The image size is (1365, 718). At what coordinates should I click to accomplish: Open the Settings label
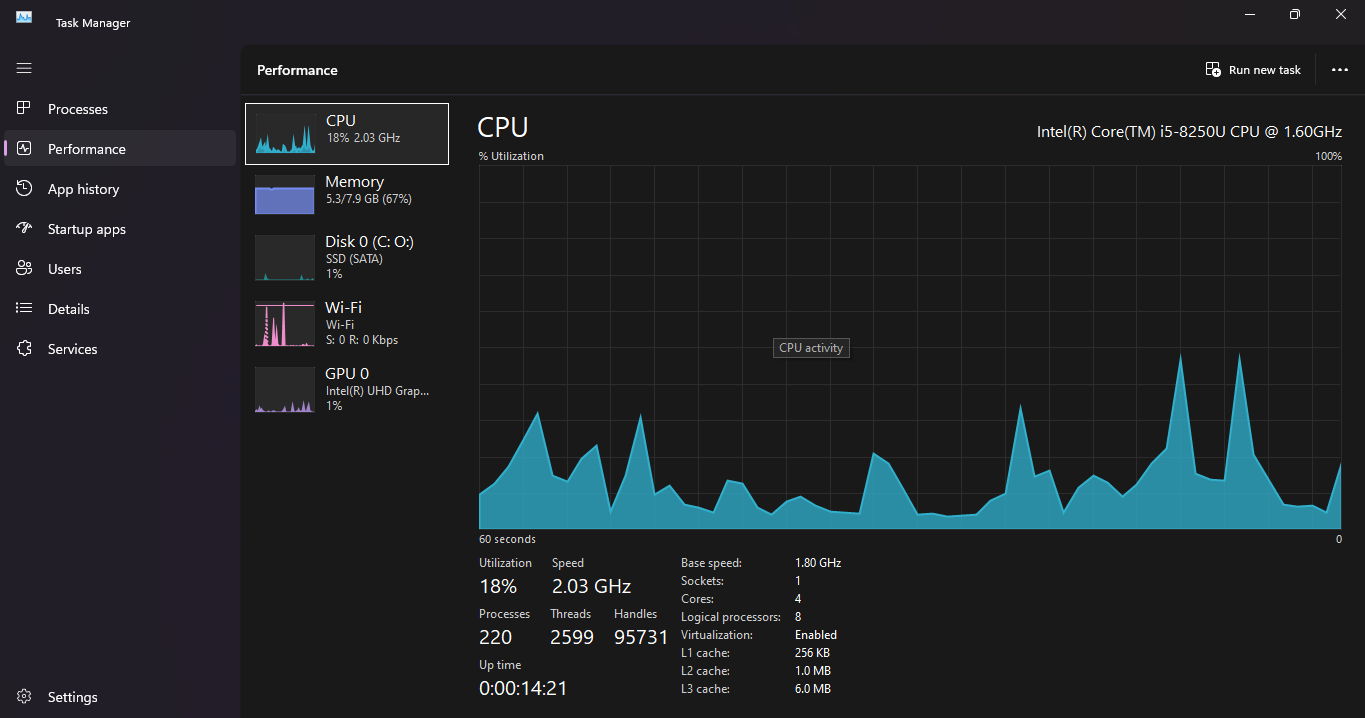[x=73, y=697]
